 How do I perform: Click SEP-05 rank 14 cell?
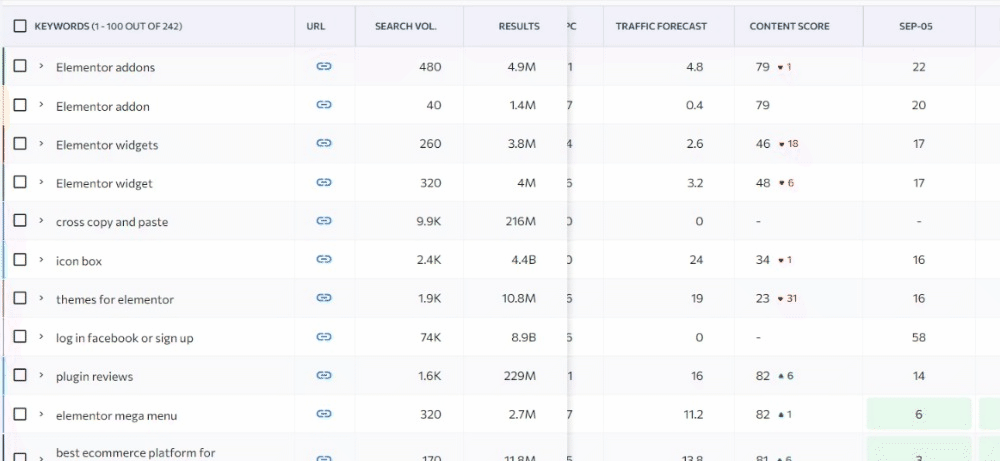919,376
